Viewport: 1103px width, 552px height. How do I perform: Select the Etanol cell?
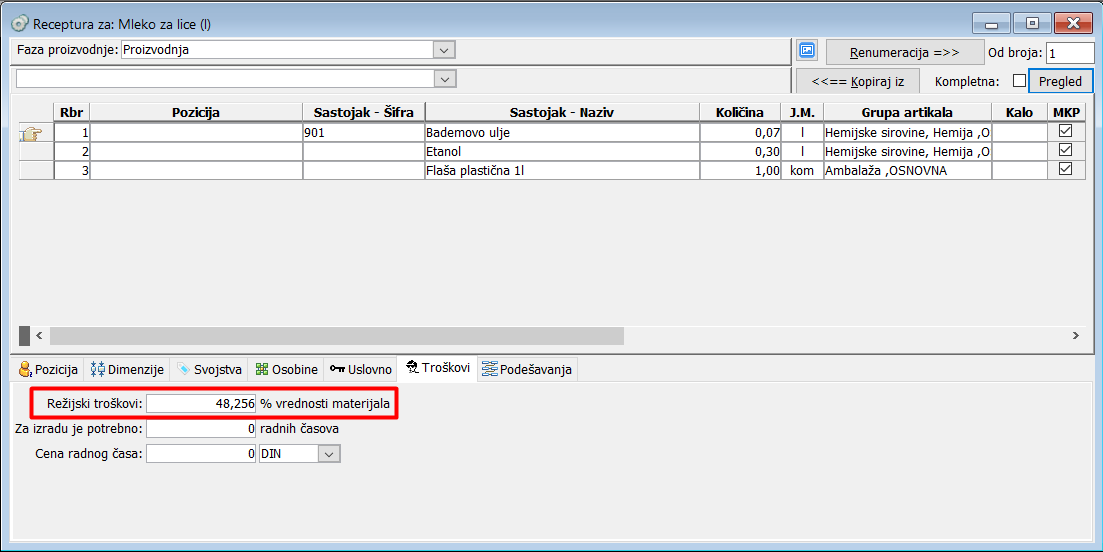[562, 151]
